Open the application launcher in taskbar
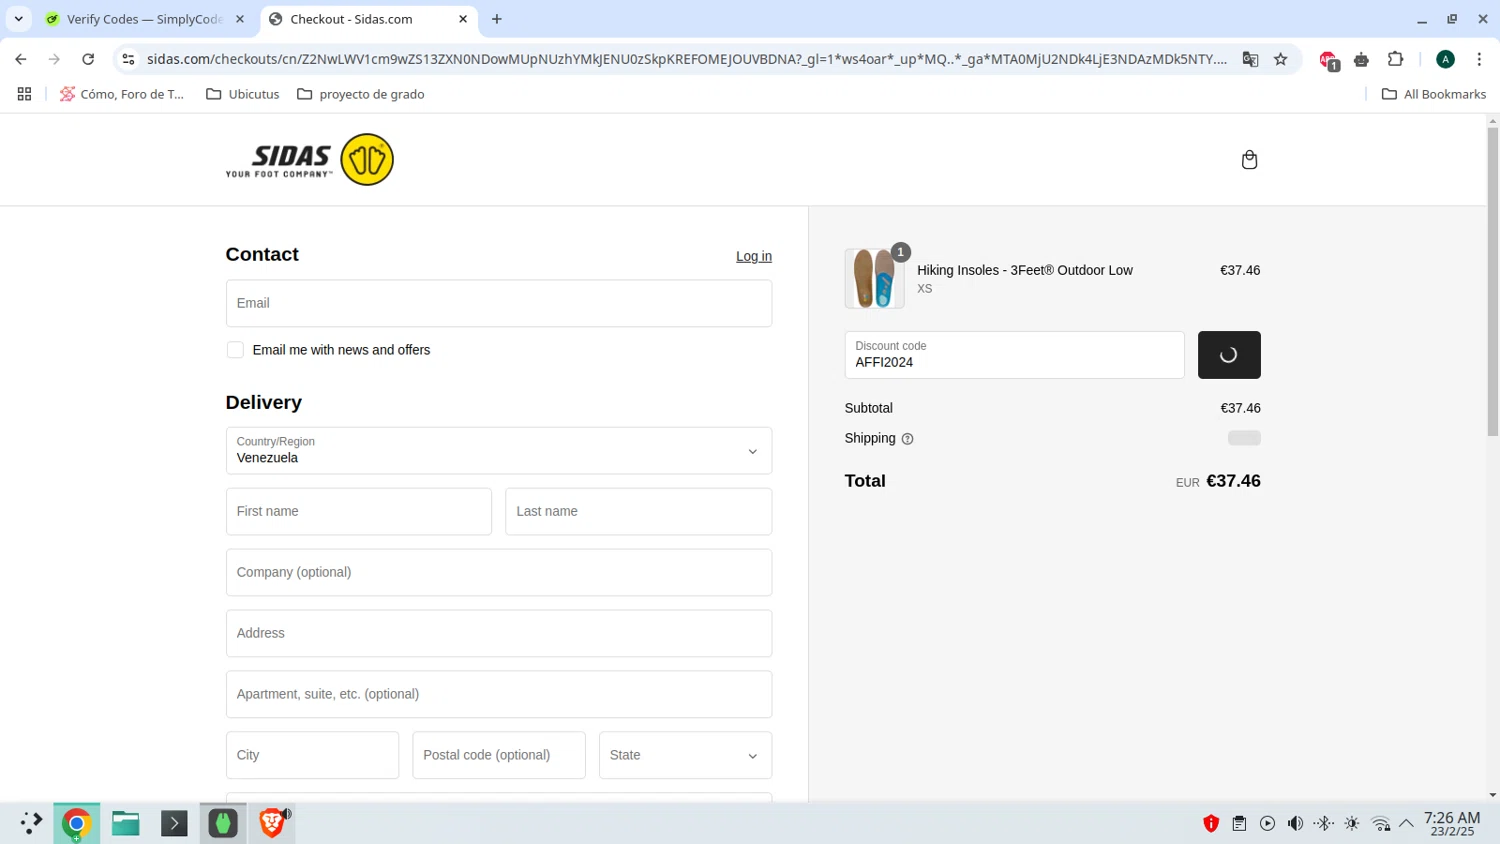The image size is (1500, 844). point(30,823)
